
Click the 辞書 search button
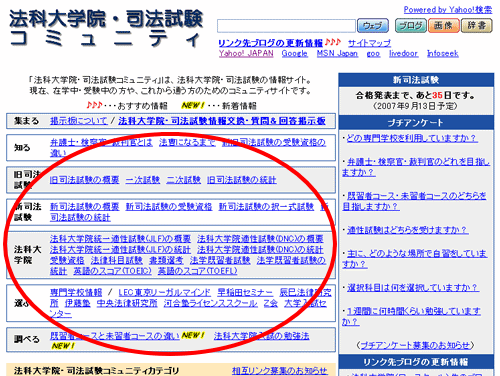(477, 26)
